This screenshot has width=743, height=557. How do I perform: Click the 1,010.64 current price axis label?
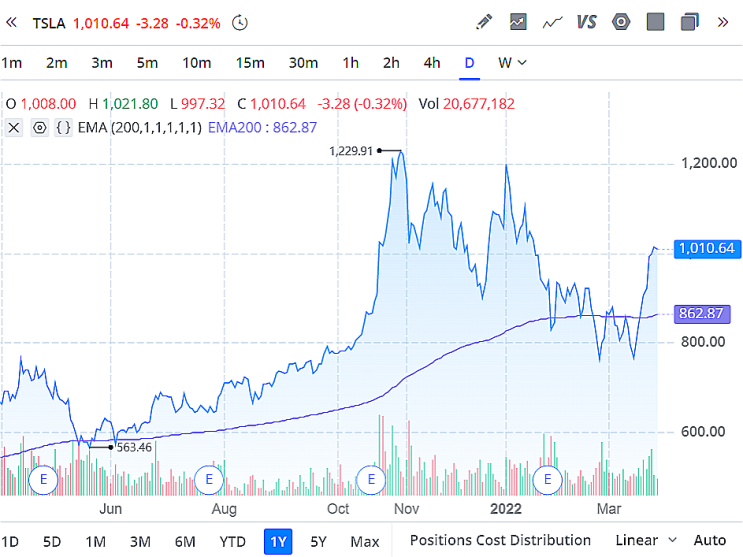coord(707,248)
